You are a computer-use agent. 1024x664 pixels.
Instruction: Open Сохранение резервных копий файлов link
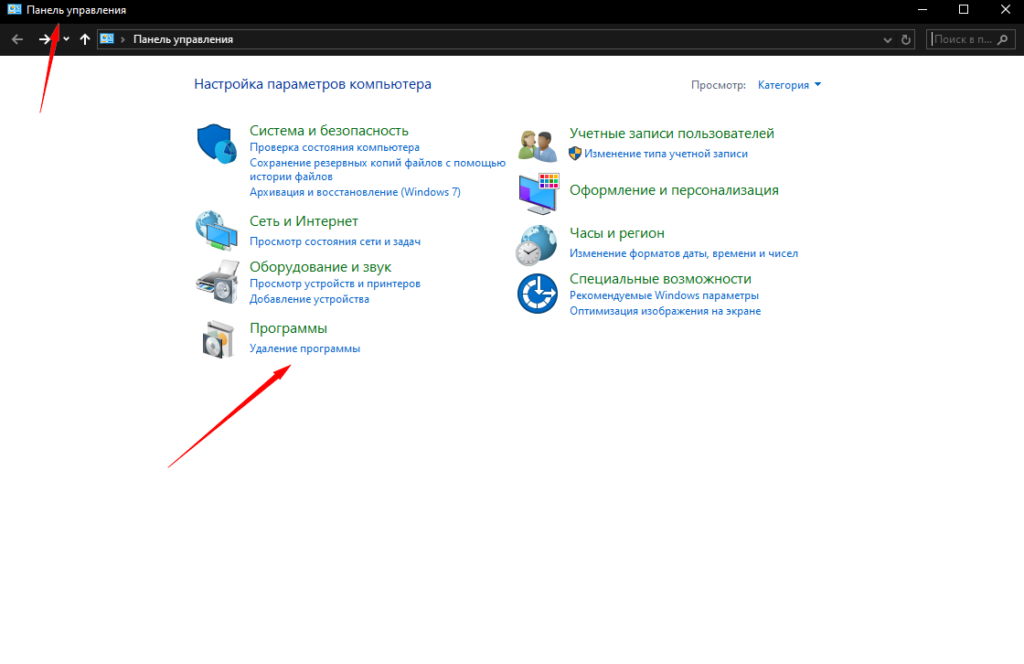(x=377, y=170)
